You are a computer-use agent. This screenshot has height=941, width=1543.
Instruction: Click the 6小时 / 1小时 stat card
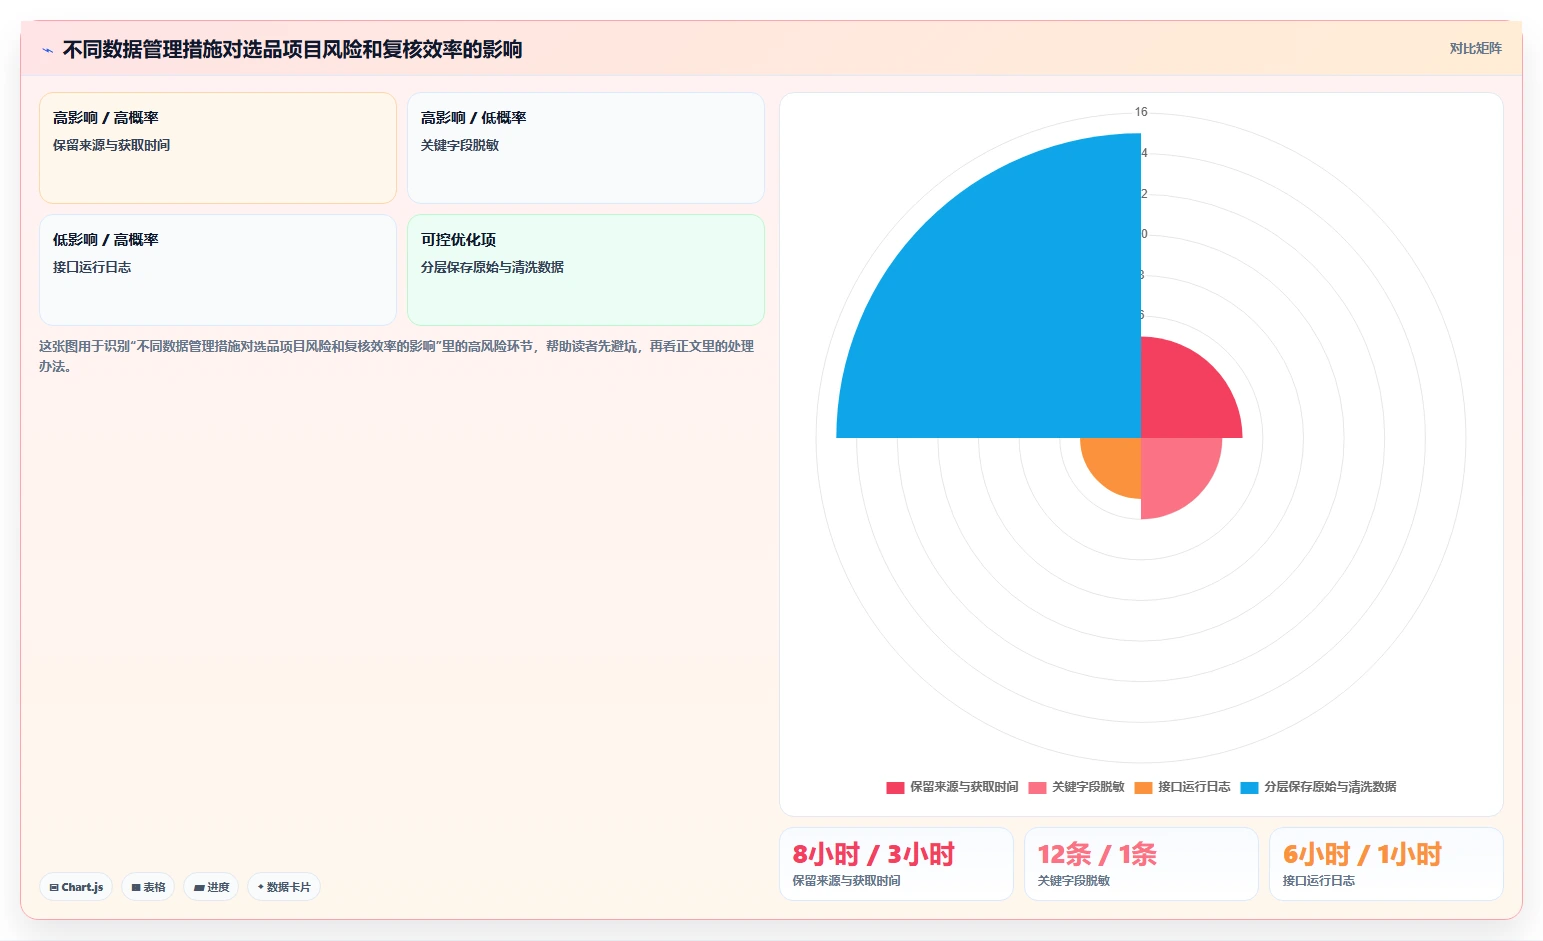[x=1386, y=864]
